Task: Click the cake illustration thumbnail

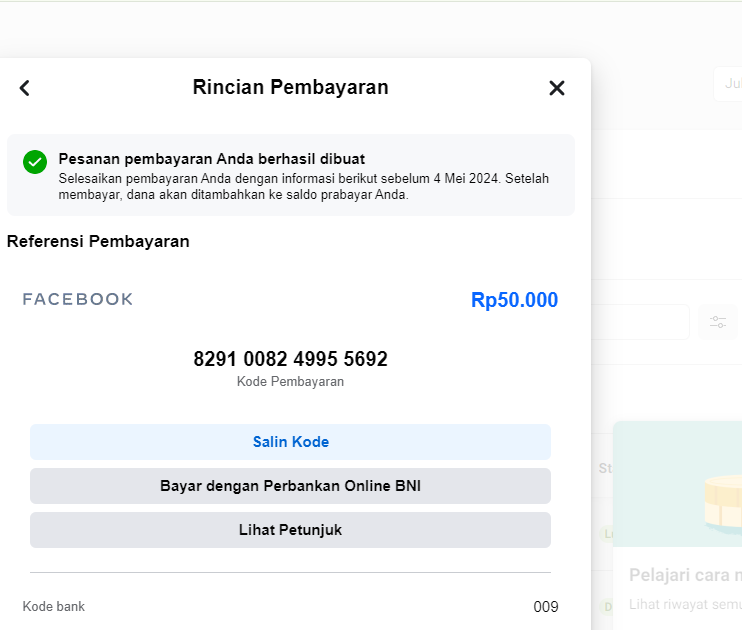Action: click(723, 505)
